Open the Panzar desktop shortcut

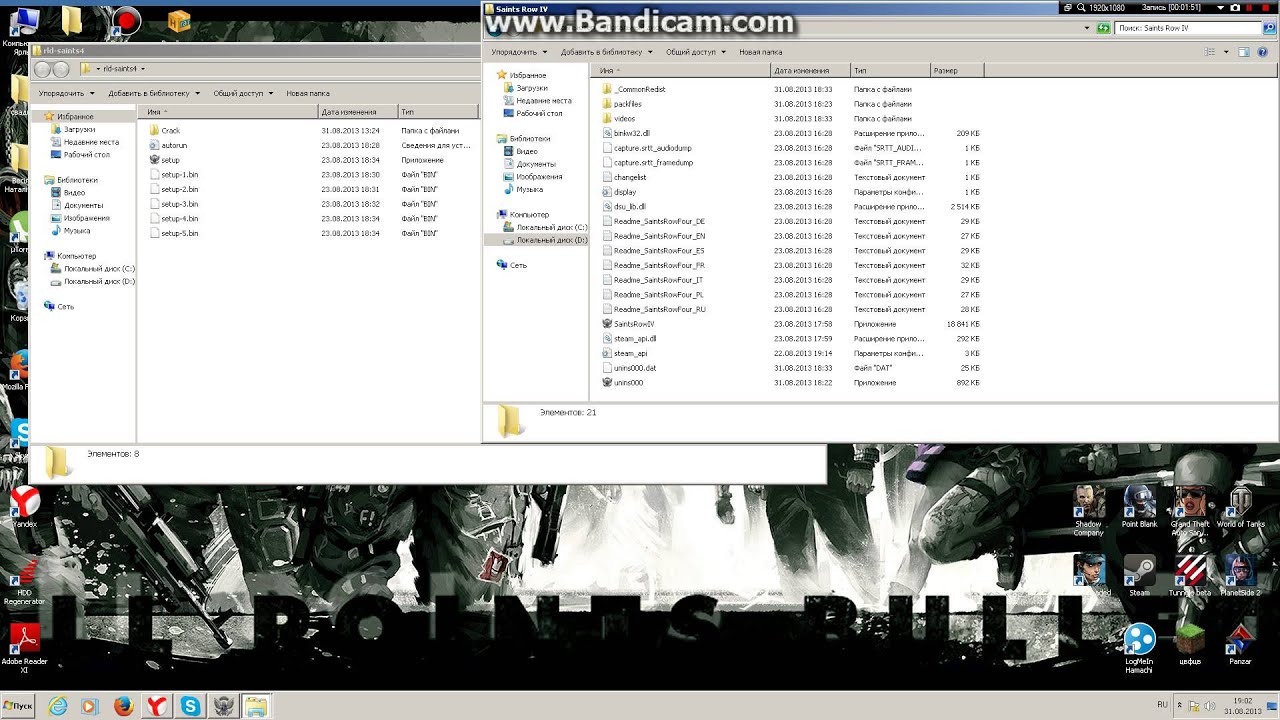(1240, 644)
